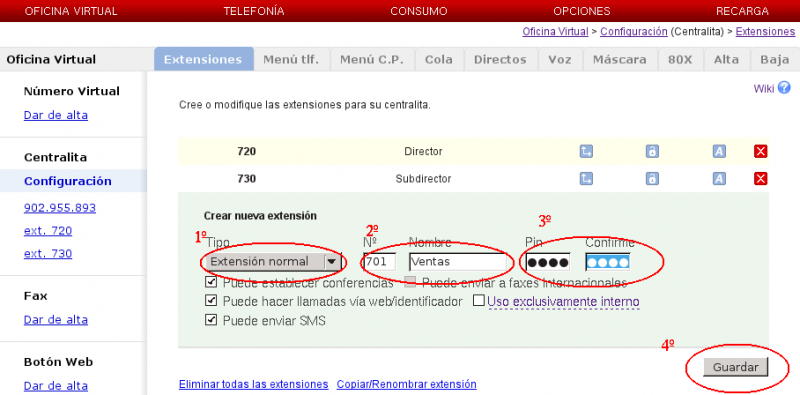800x395 pixels.
Task: Click the Confirme password field
Action: pos(608,262)
